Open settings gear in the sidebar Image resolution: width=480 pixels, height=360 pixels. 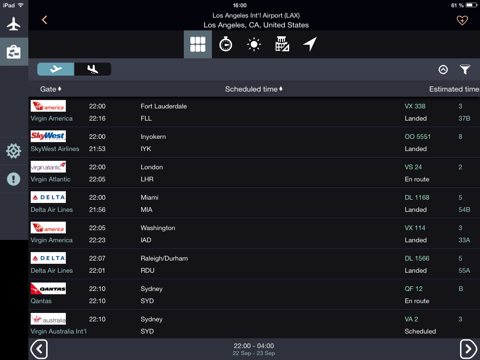(13, 151)
